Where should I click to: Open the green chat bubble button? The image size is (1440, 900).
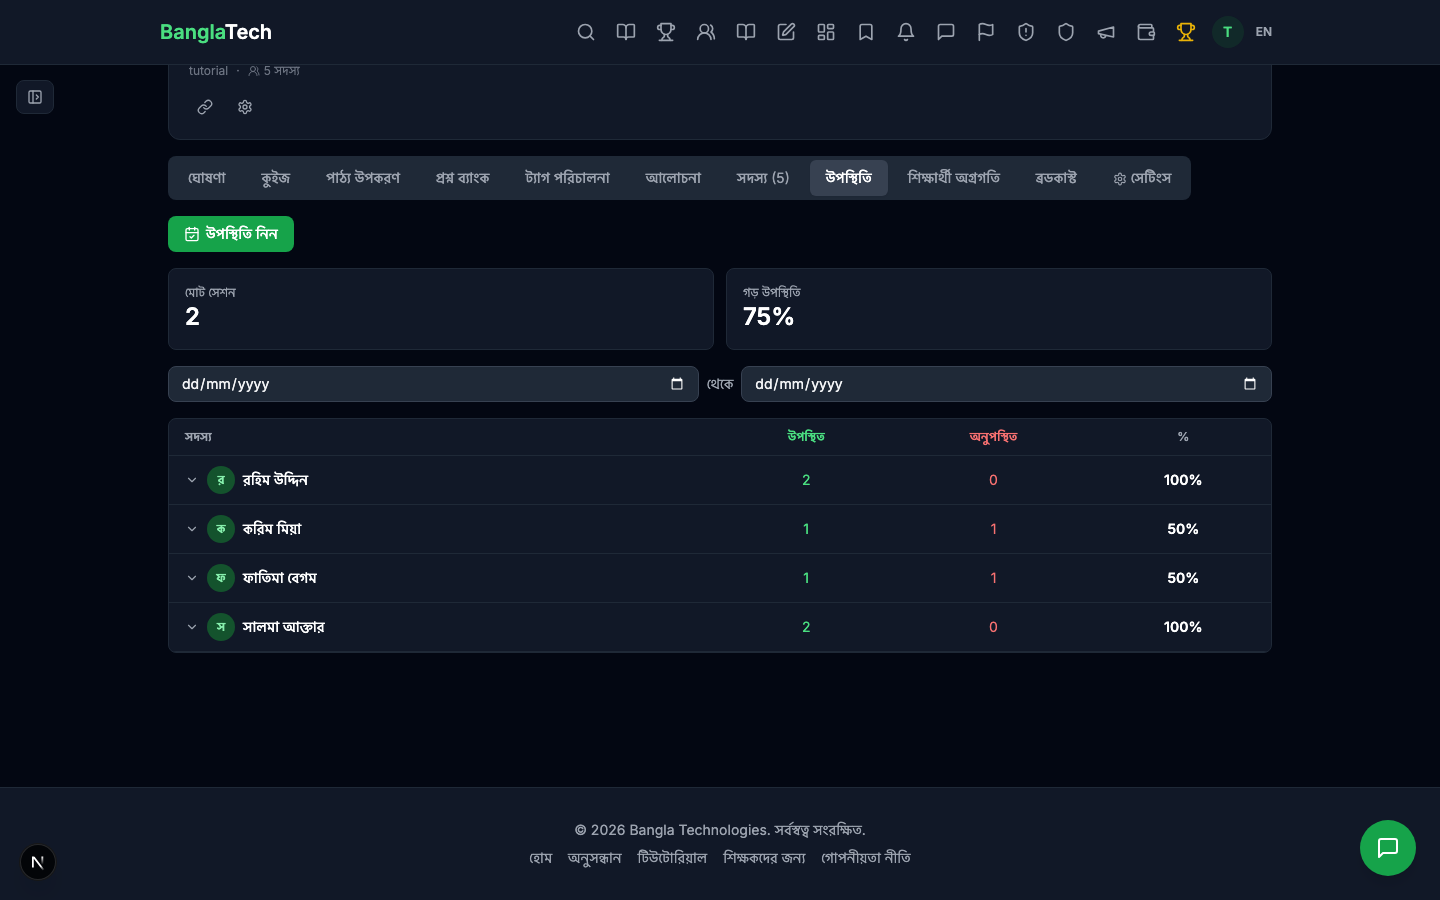(x=1387, y=848)
